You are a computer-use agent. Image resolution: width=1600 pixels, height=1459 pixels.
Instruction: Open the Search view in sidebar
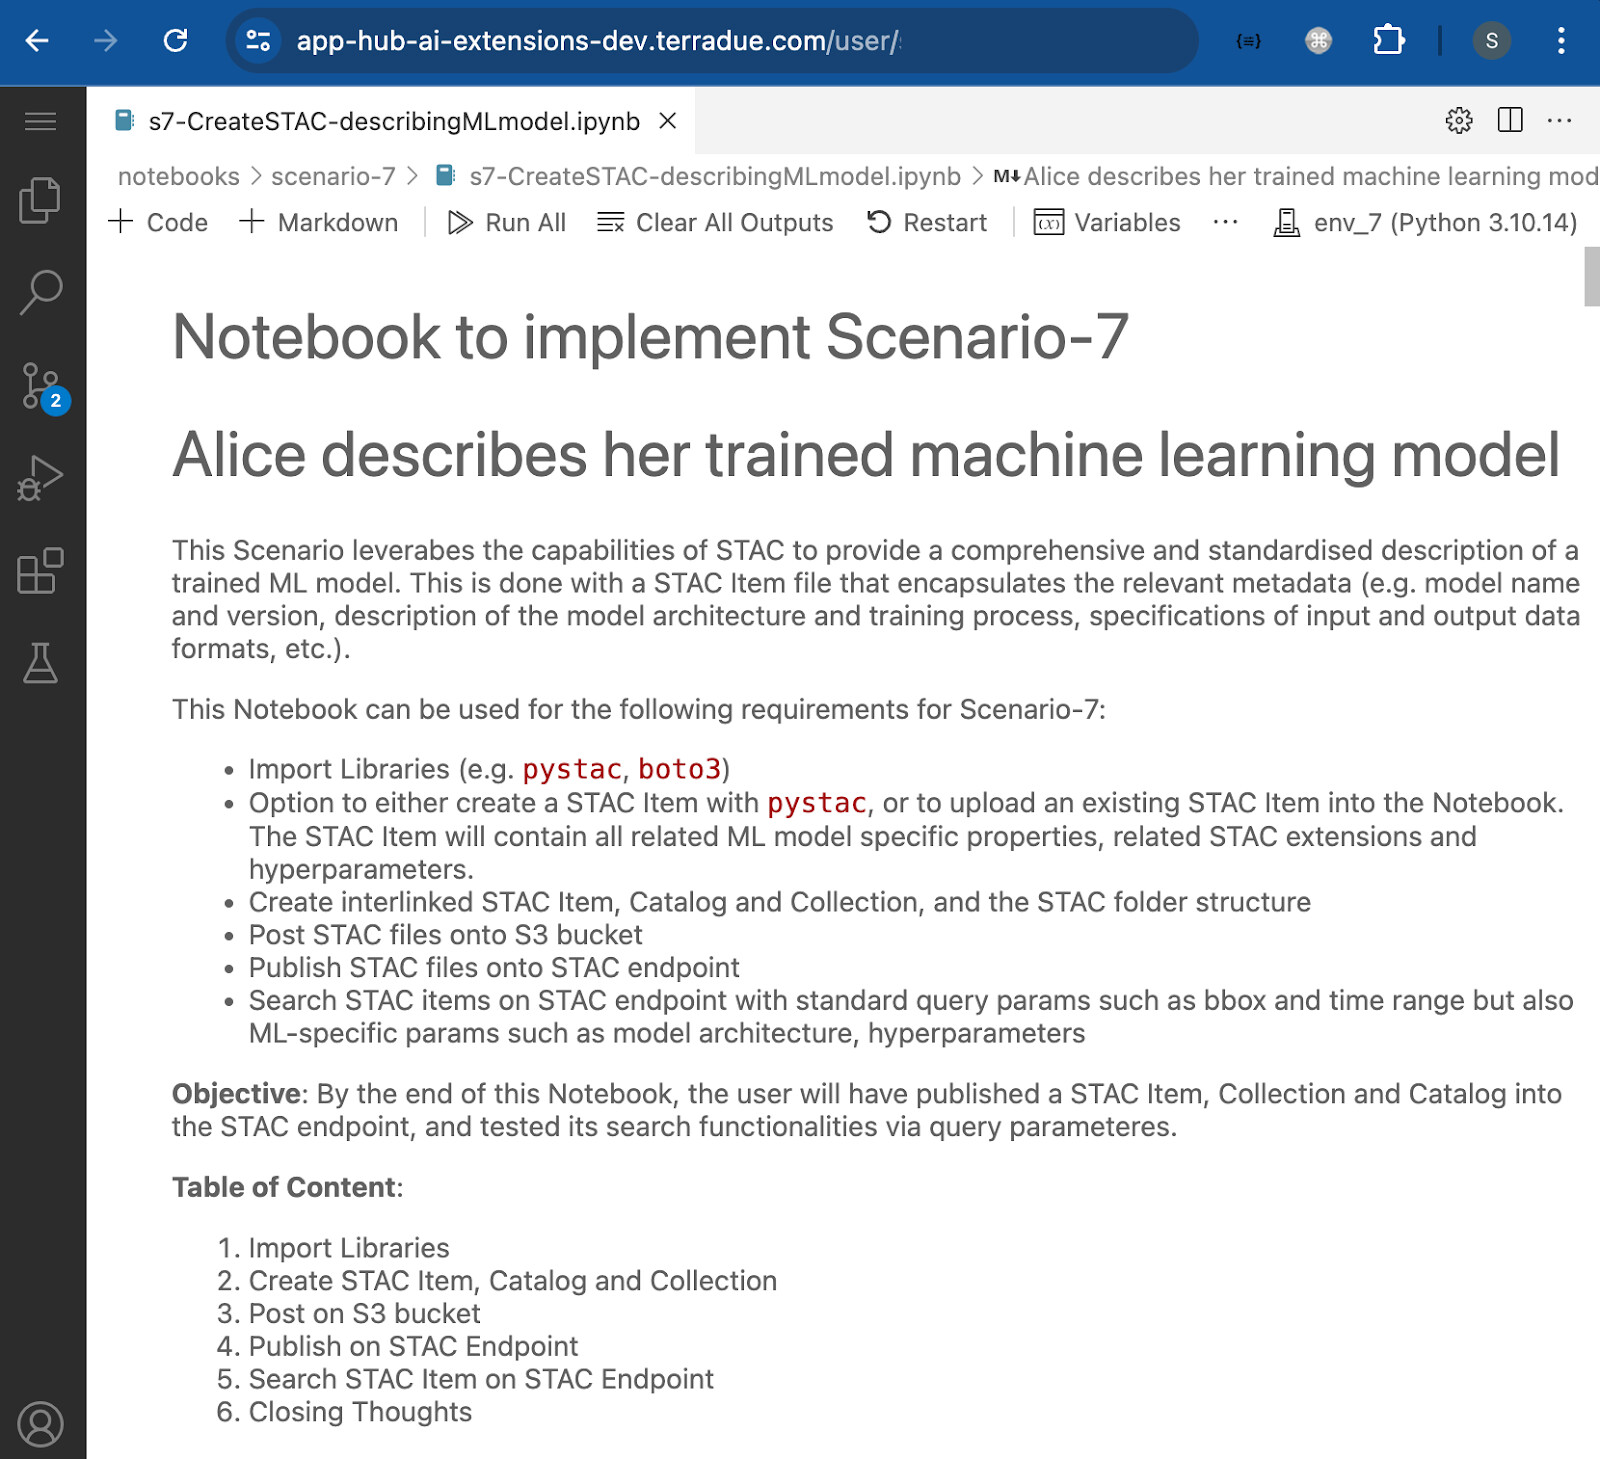coord(40,292)
